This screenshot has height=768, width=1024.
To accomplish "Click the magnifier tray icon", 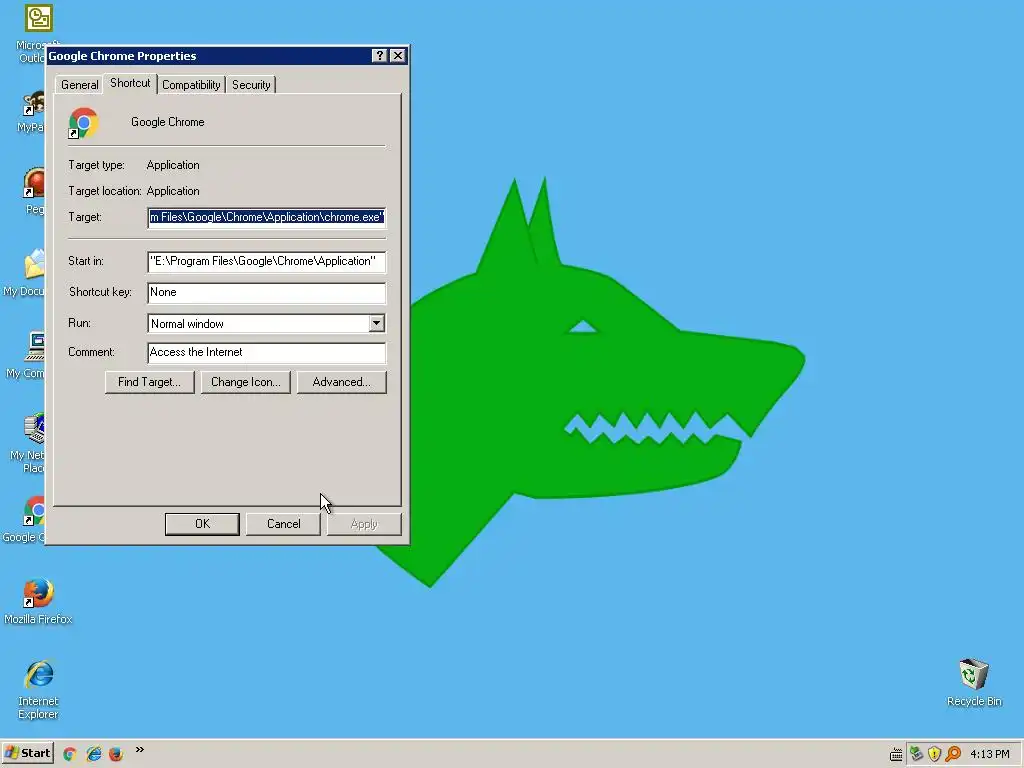I will point(953,754).
